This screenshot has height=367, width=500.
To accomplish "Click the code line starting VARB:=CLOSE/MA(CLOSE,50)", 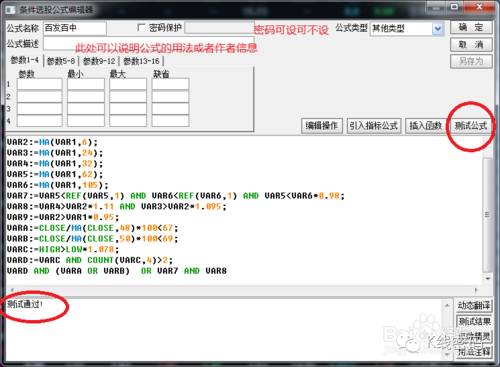I will [x=93, y=239].
